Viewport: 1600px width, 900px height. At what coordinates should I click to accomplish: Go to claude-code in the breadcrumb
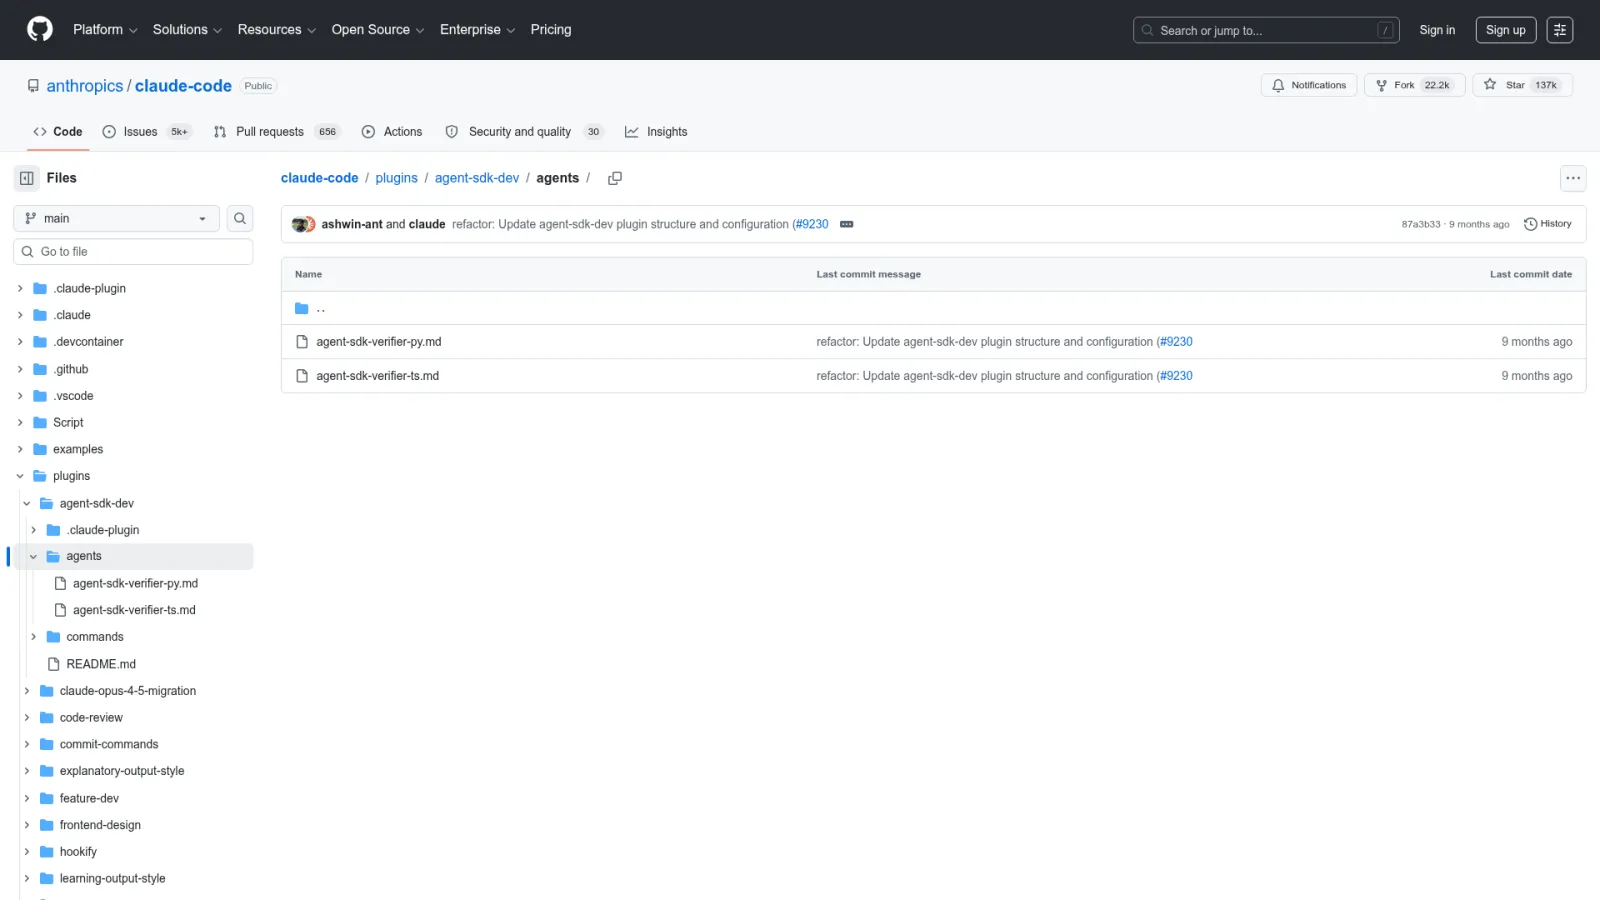click(x=319, y=178)
